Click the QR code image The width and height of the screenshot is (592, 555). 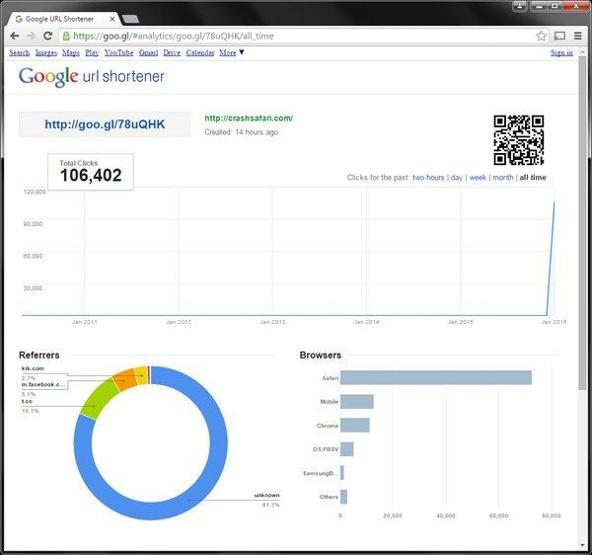(x=518, y=140)
